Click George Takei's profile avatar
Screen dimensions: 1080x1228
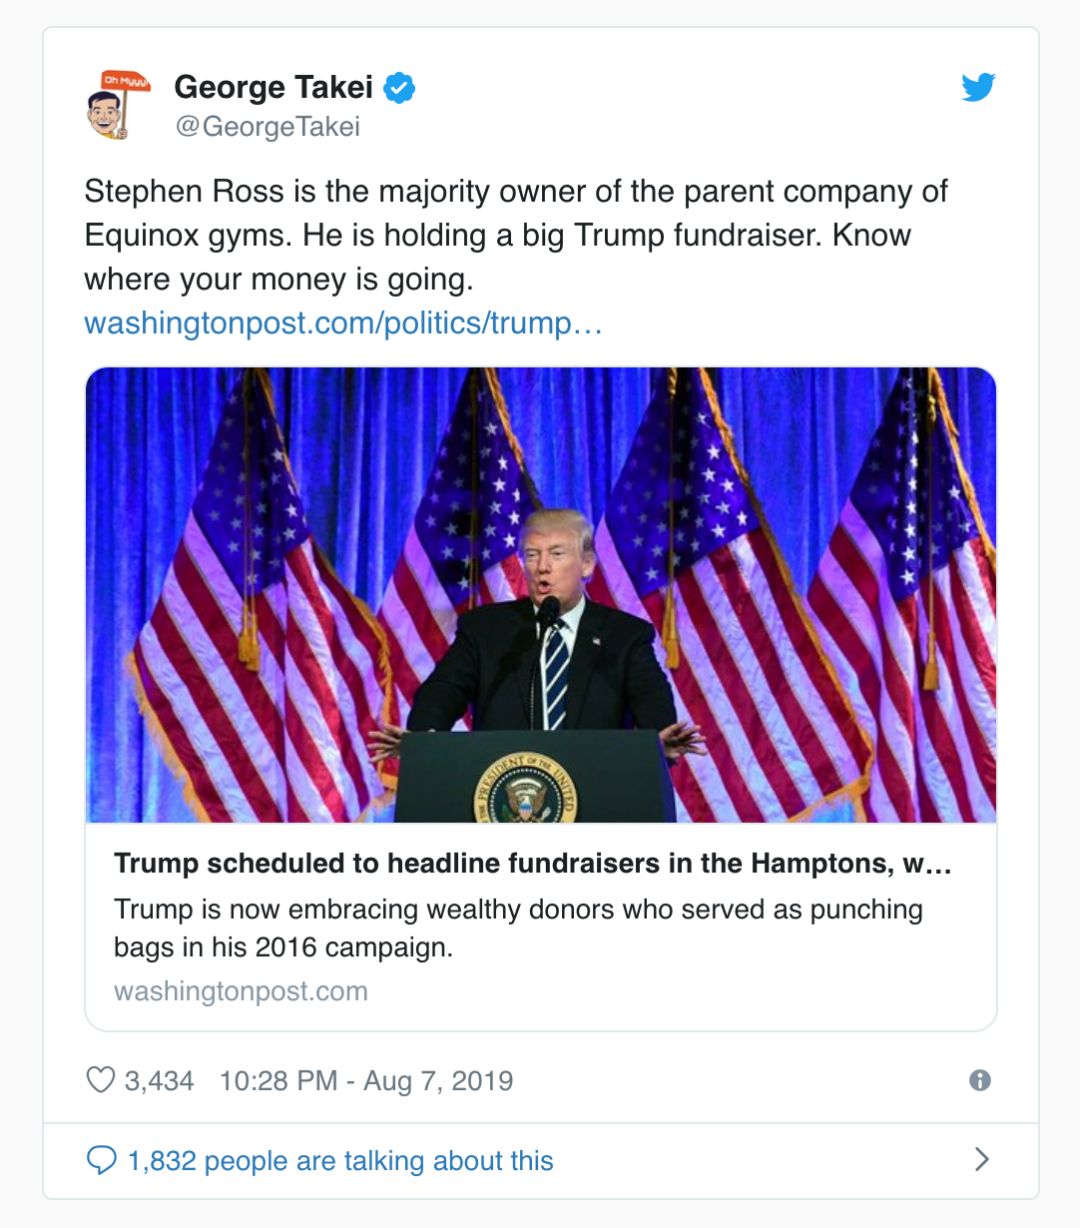(116, 105)
